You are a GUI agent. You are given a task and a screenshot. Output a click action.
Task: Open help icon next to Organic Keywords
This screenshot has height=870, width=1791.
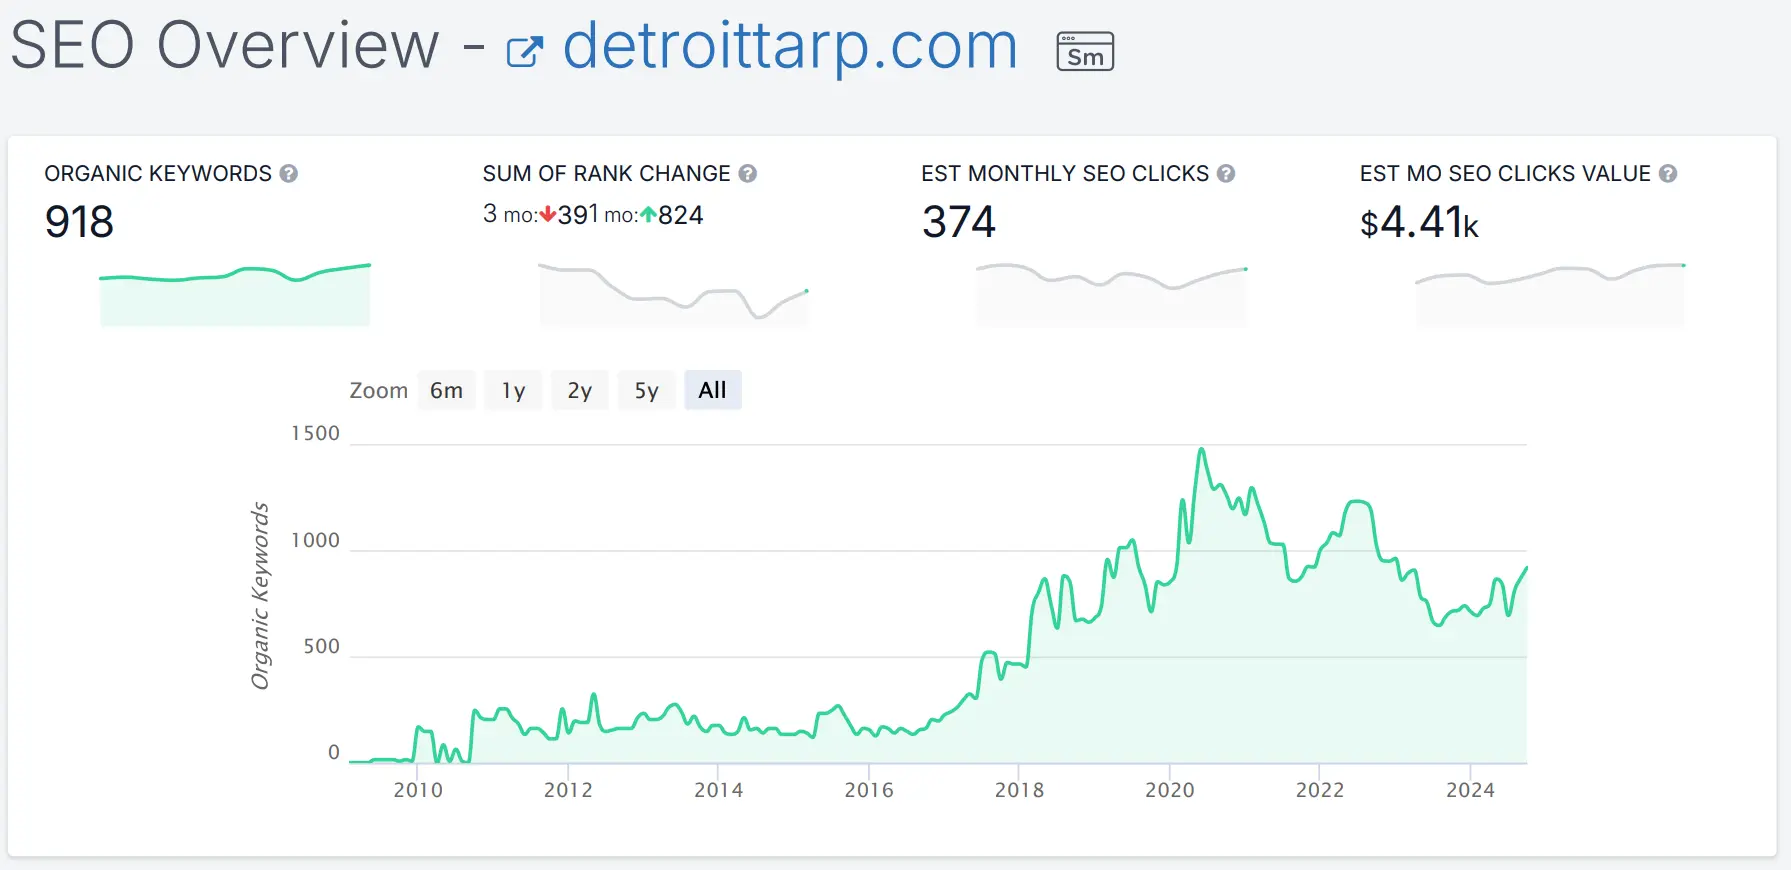click(289, 174)
